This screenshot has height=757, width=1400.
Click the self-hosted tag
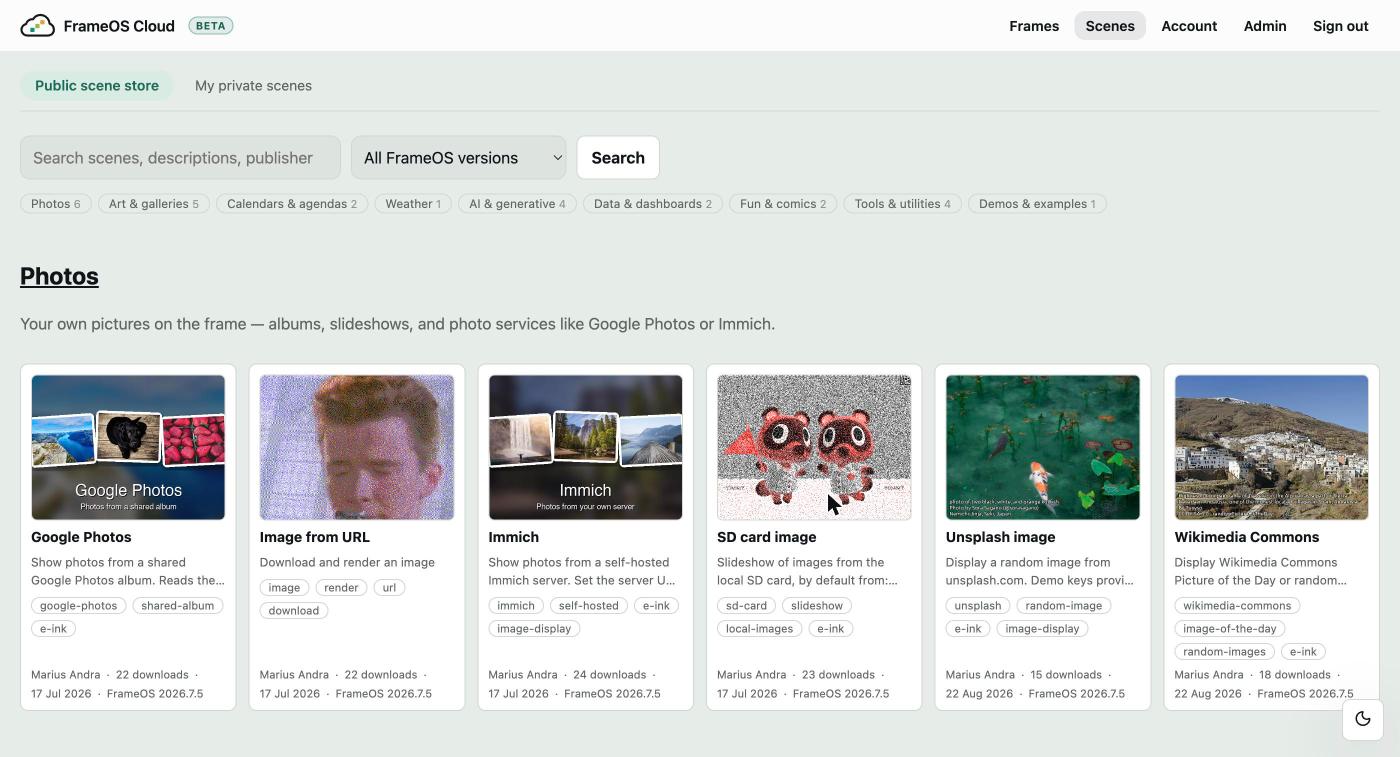(589, 606)
